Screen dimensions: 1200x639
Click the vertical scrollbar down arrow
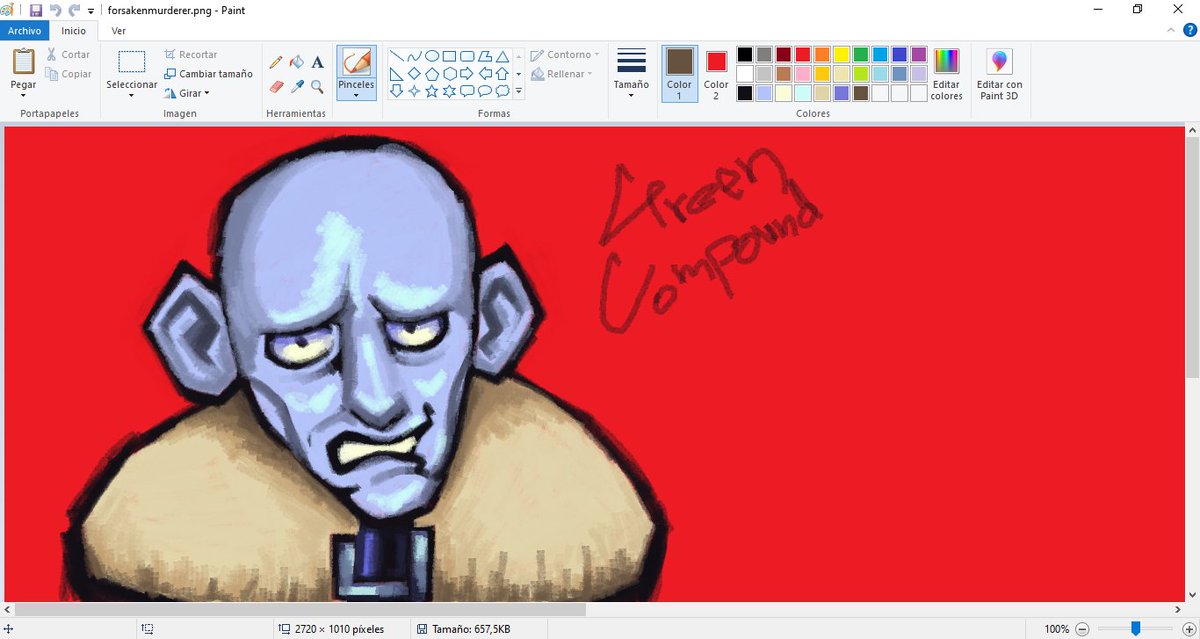coord(1193,595)
